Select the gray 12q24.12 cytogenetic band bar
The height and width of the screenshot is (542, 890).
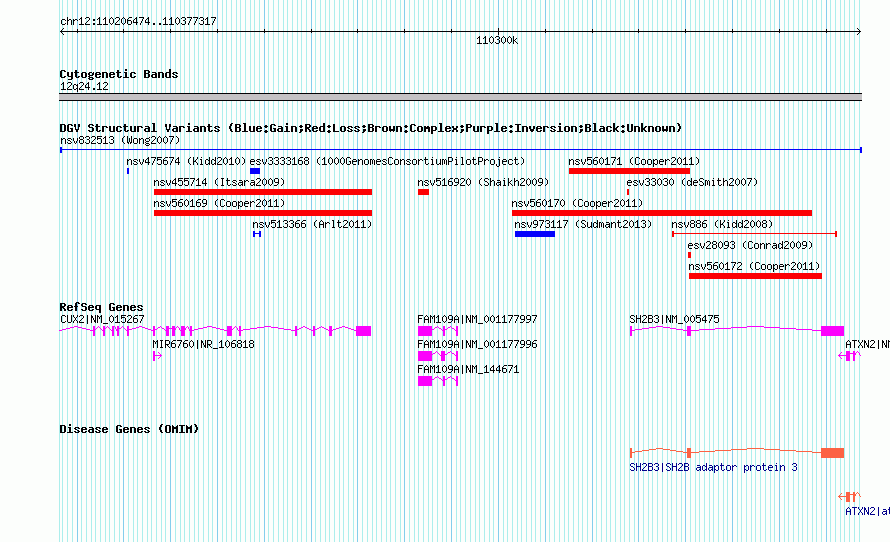point(460,97)
